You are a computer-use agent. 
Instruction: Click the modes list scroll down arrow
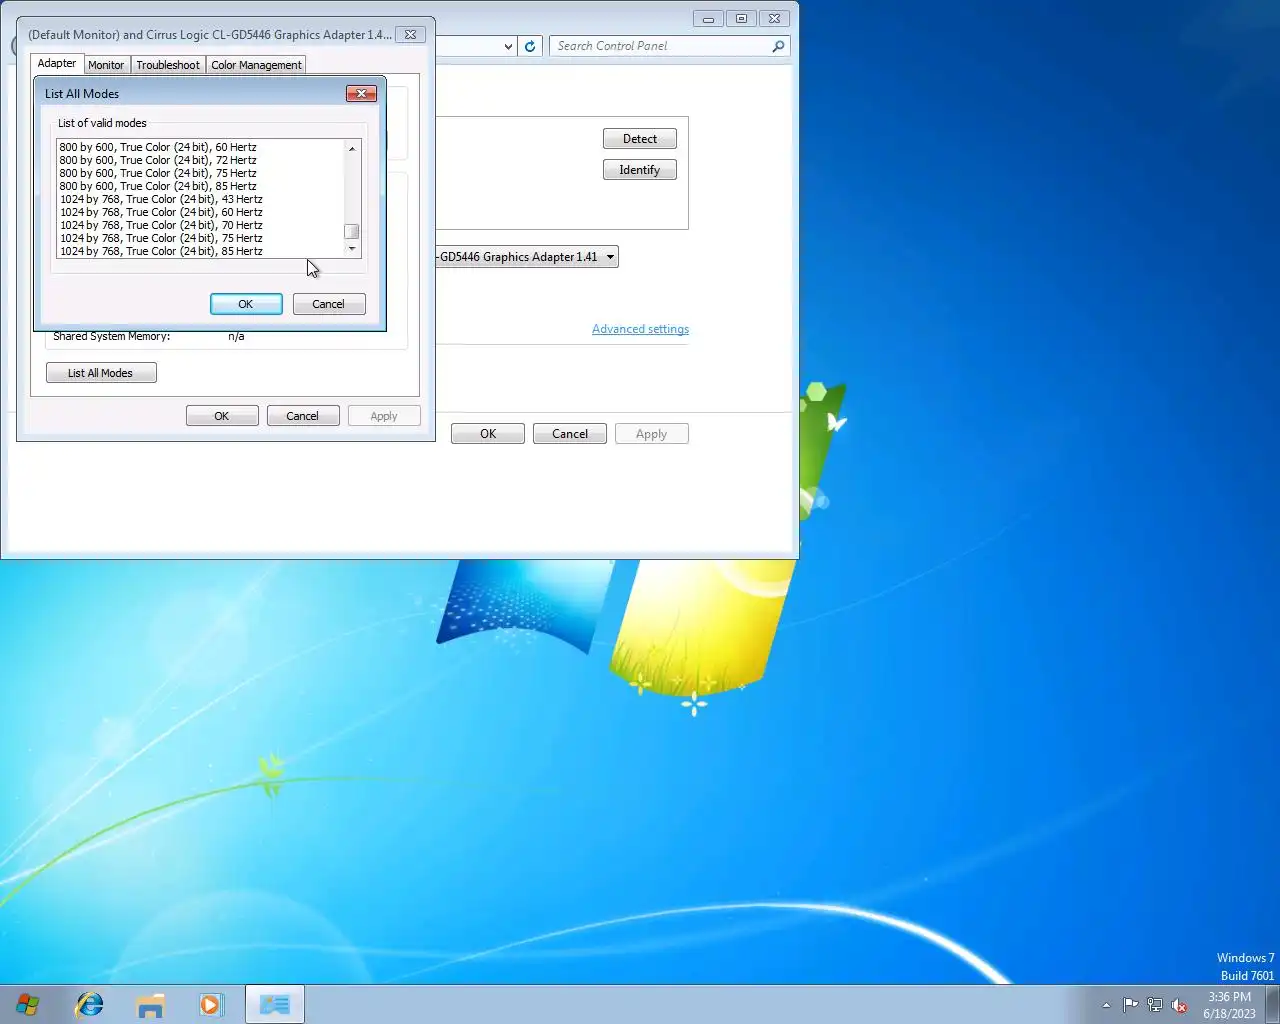[352, 249]
